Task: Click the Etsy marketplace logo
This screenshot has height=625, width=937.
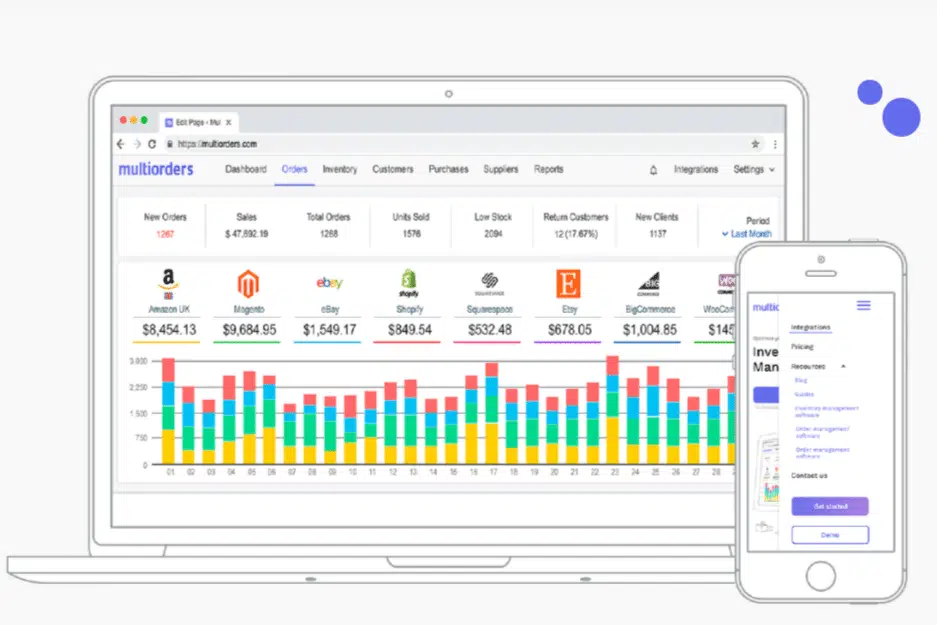Action: (x=570, y=284)
